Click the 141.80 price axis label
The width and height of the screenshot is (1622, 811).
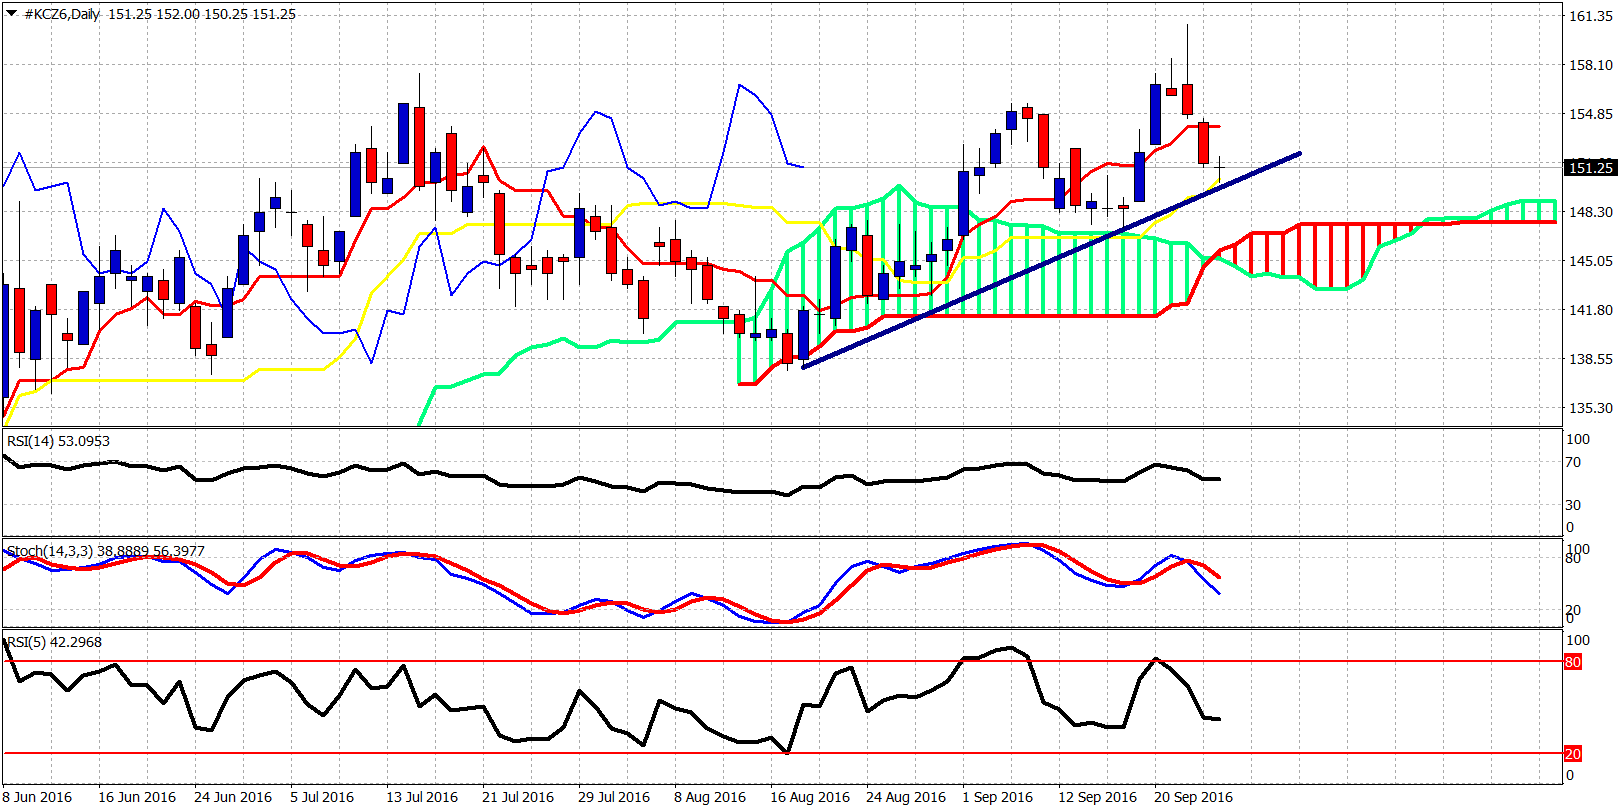tap(1590, 310)
